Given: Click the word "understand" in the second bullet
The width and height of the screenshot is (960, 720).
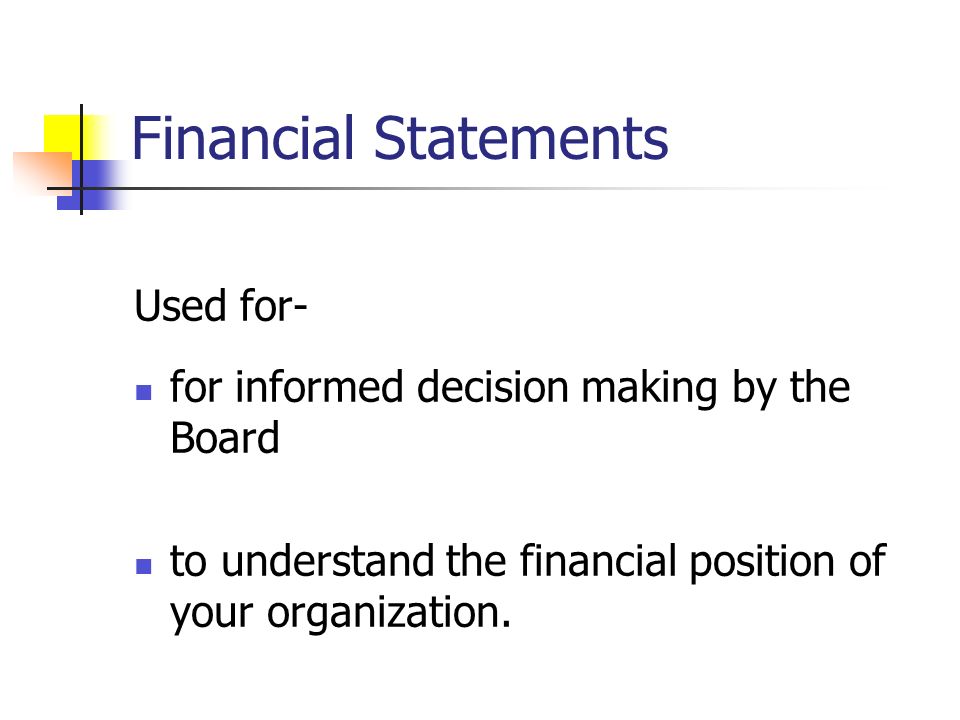Looking at the screenshot, I should pyautogui.click(x=327, y=561).
